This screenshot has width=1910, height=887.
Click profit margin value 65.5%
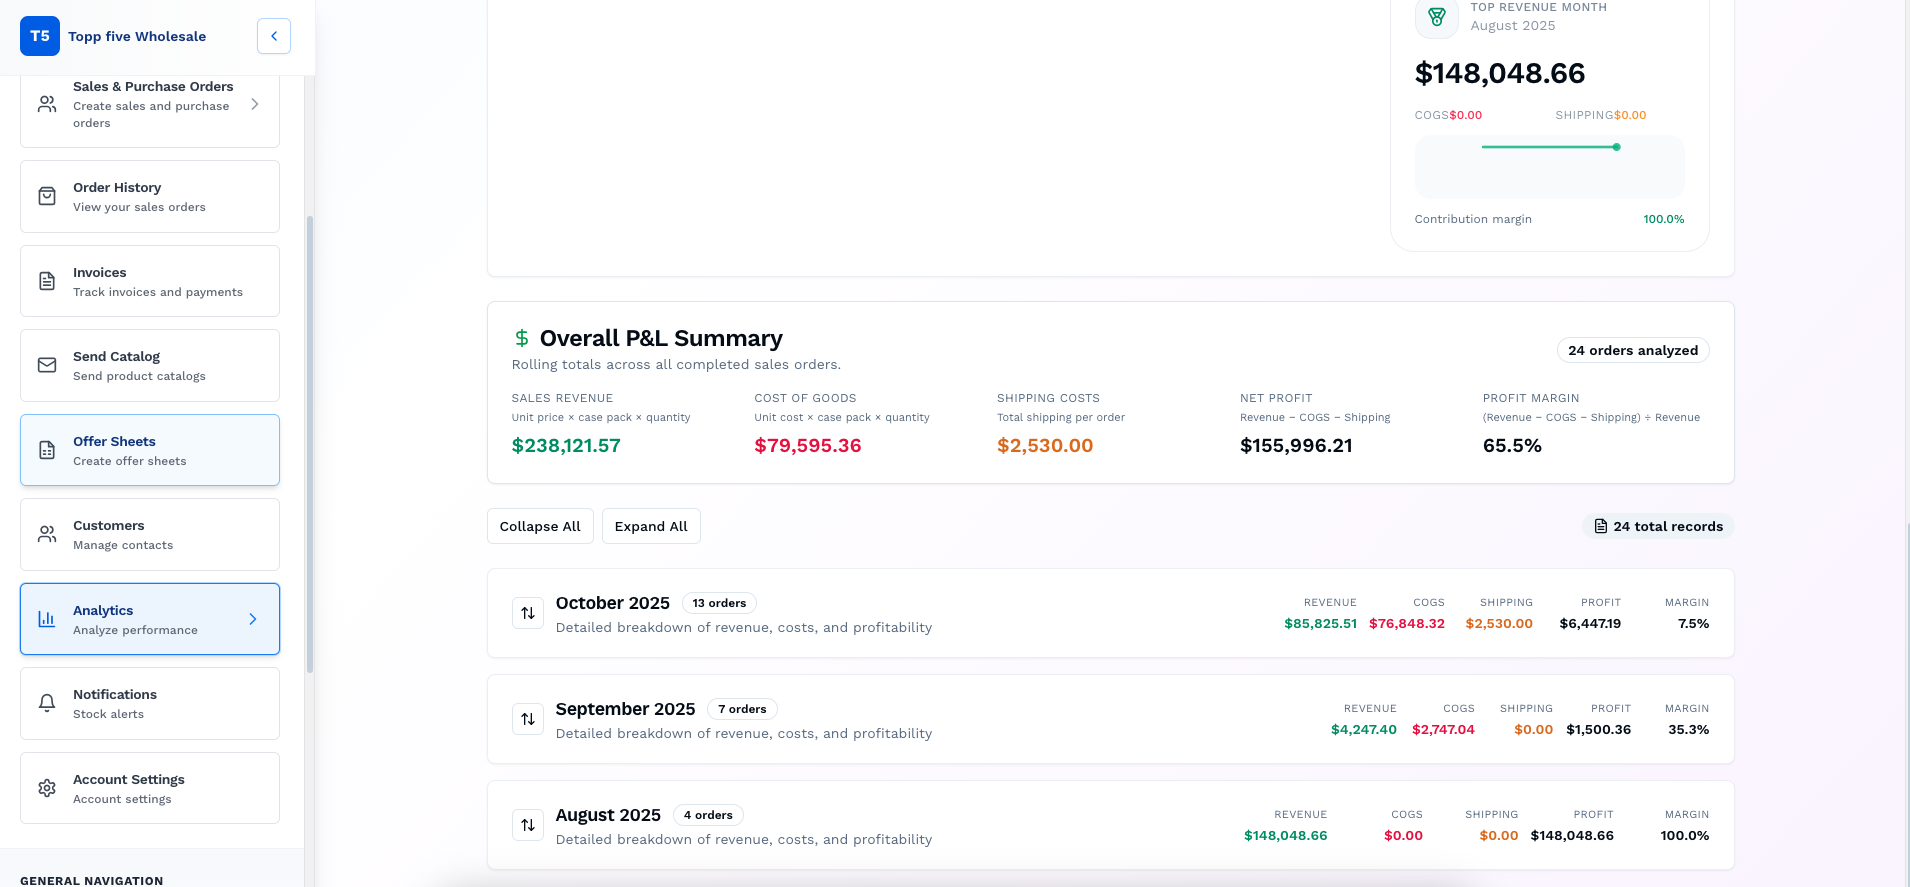[x=1512, y=446]
